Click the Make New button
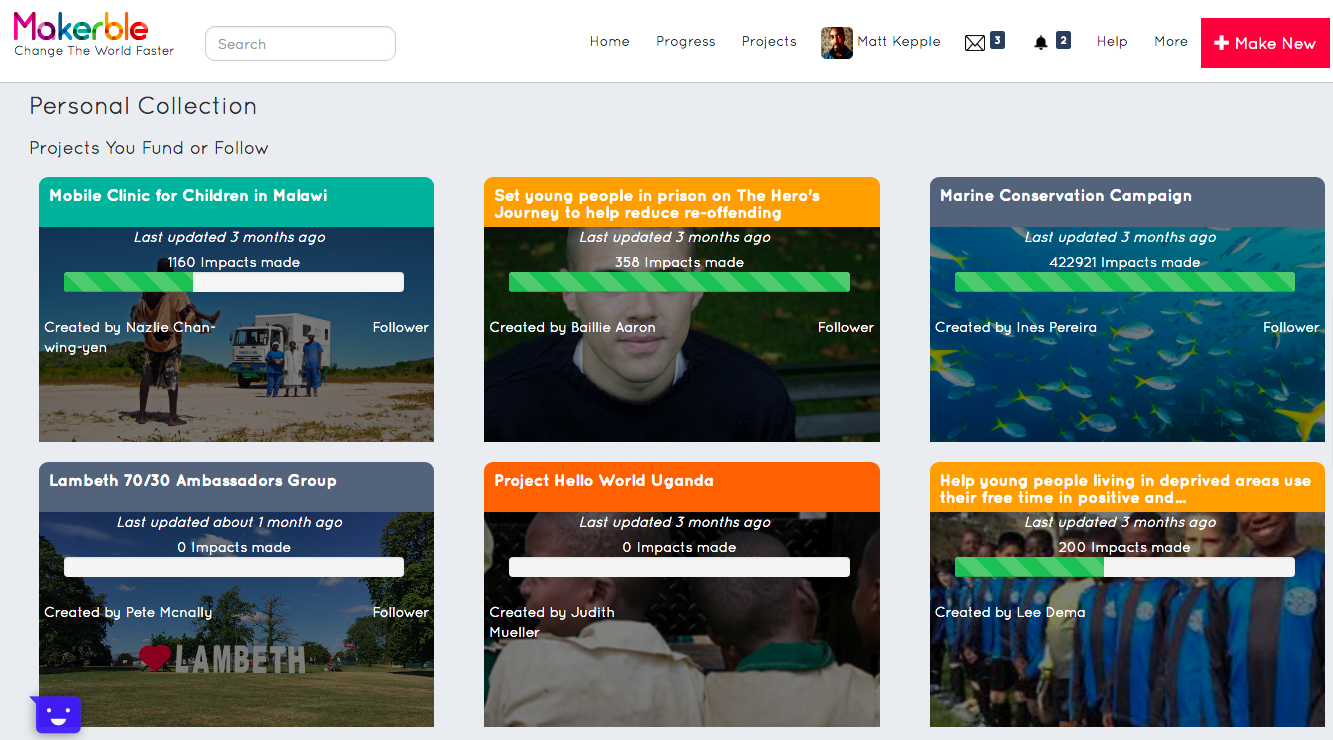 coord(1265,43)
